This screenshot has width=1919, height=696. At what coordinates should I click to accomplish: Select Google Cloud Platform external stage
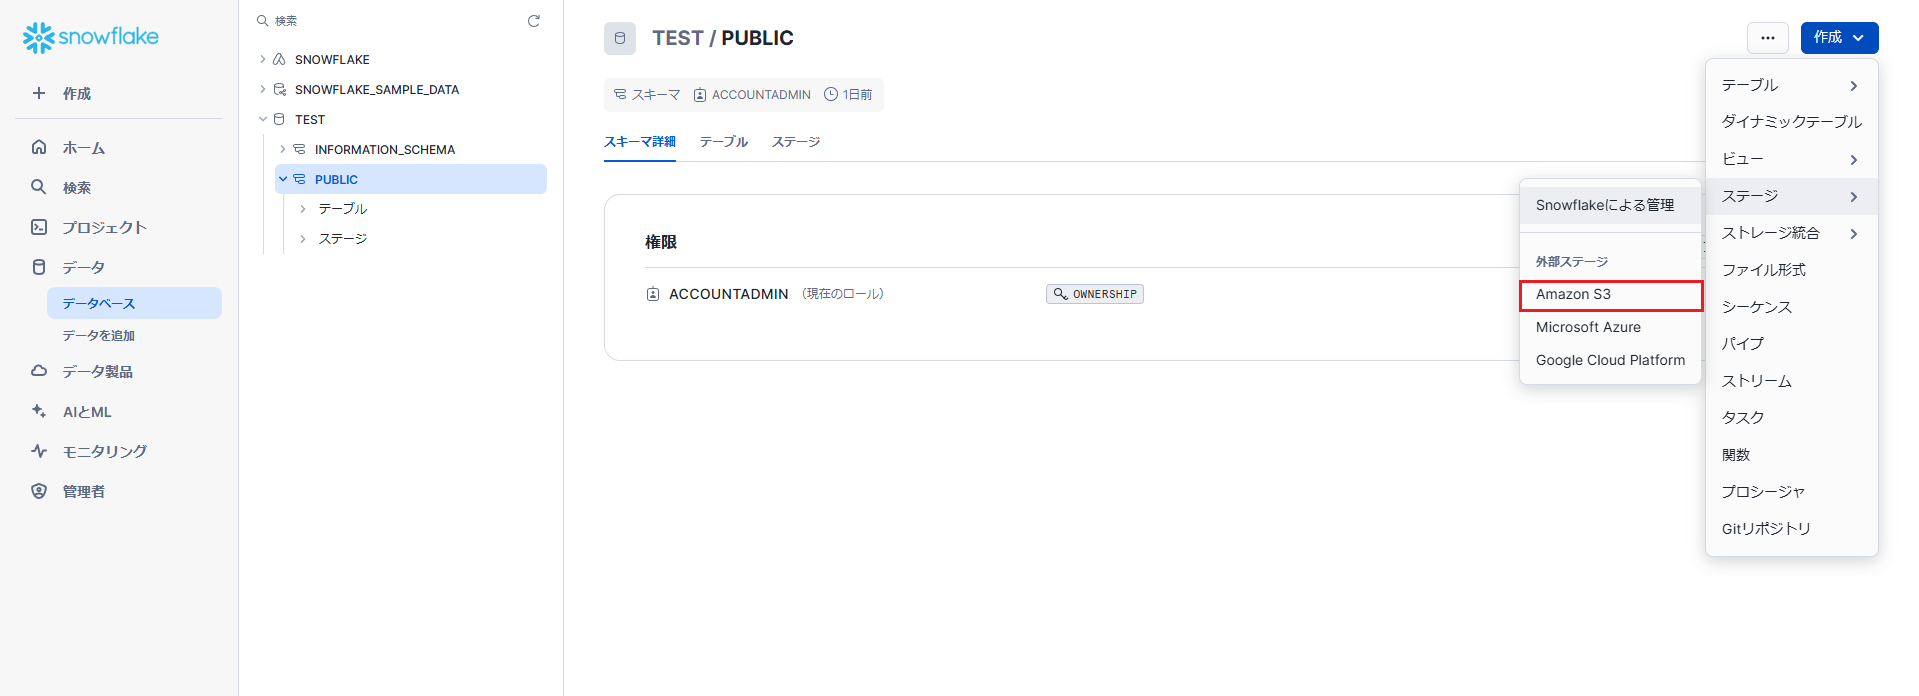point(1610,360)
